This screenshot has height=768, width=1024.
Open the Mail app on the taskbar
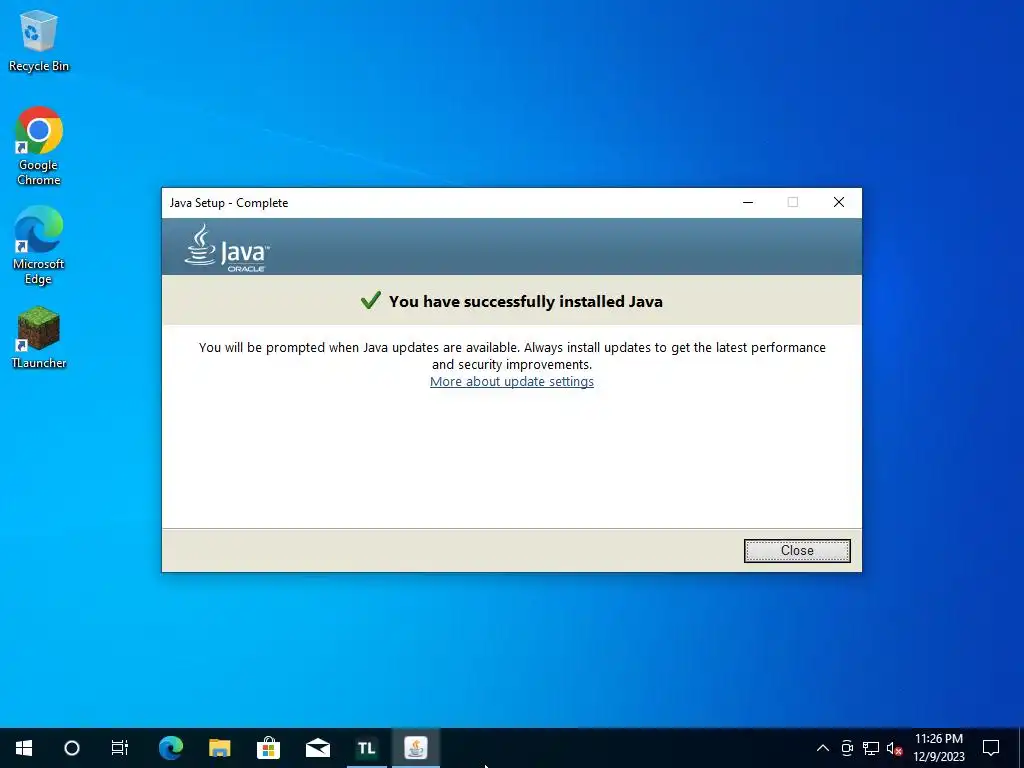tap(317, 748)
